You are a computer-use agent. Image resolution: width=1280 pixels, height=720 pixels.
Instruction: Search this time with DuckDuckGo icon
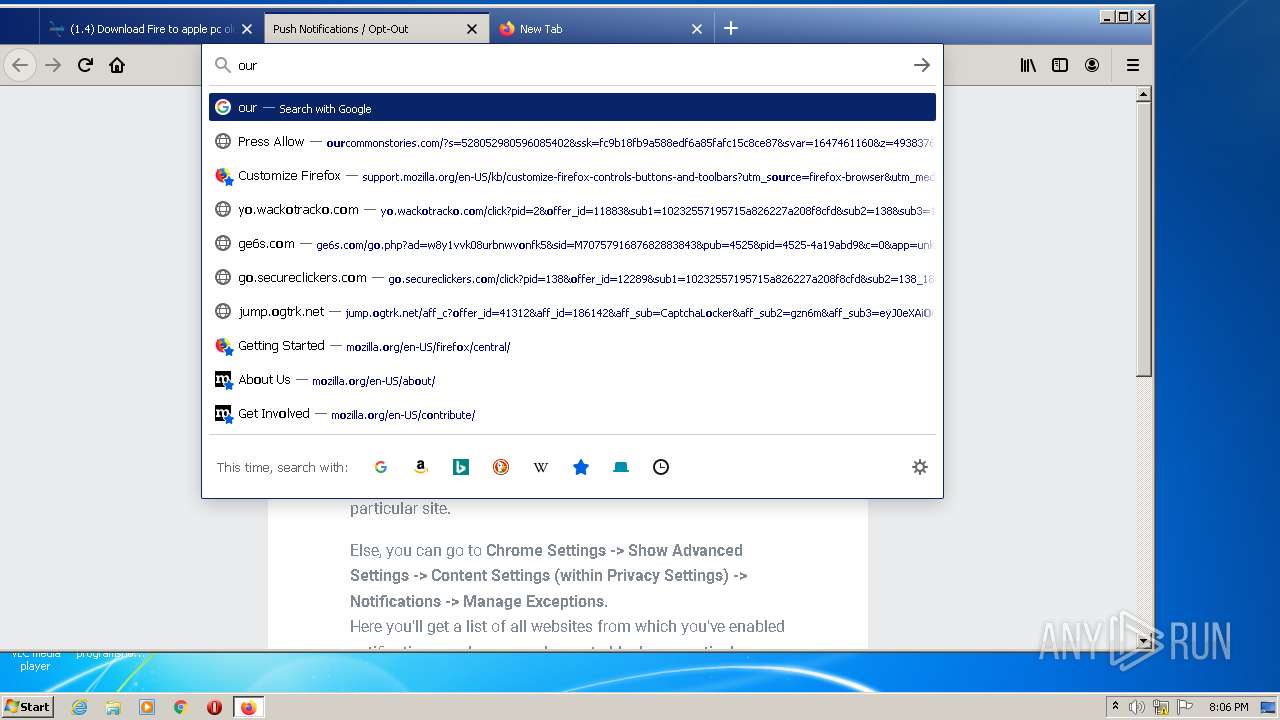501,467
